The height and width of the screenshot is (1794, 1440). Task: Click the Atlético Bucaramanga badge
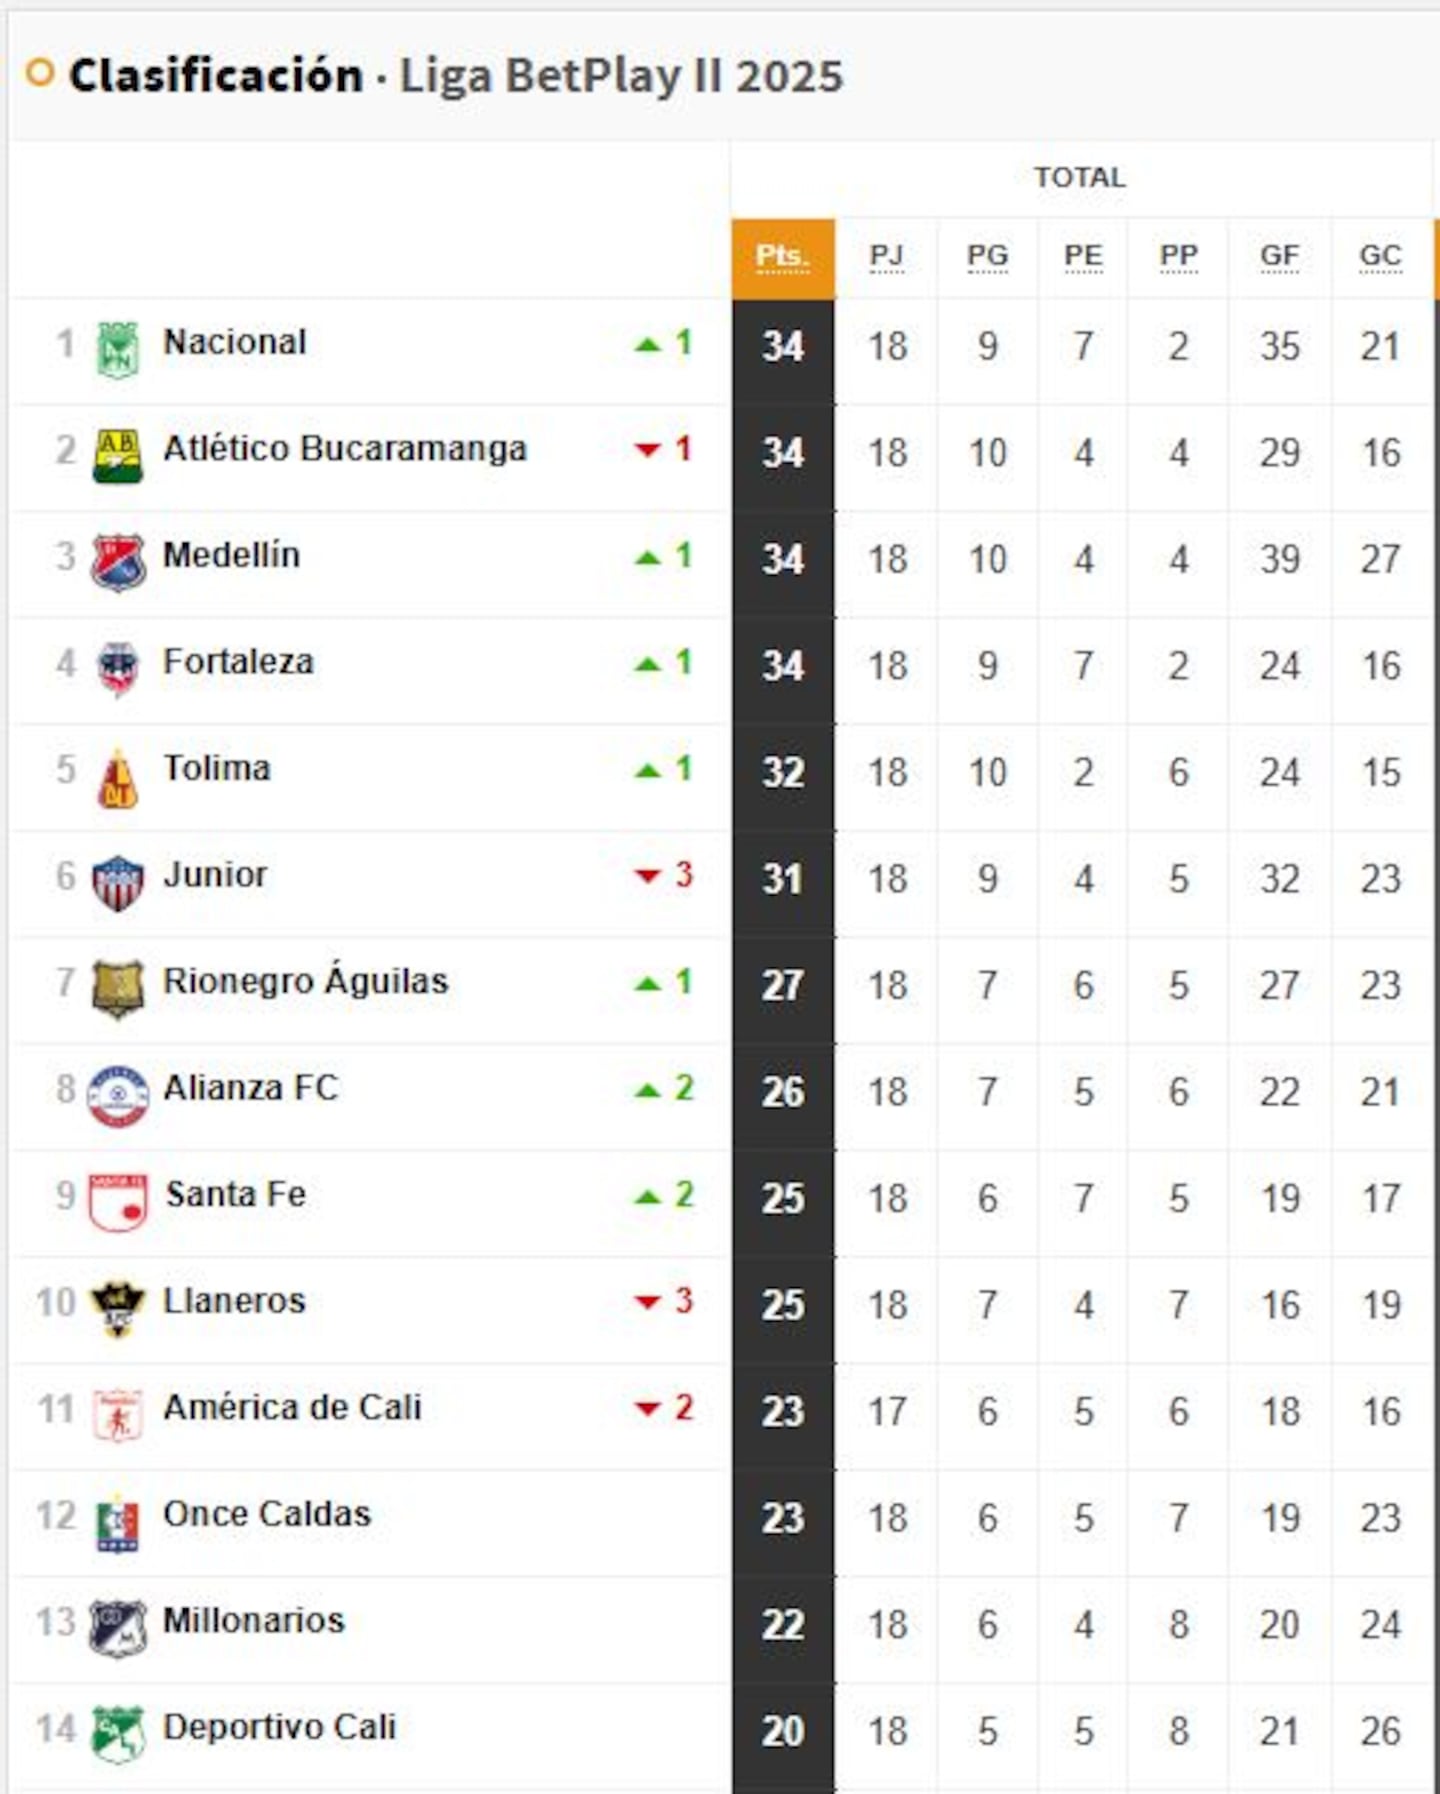coord(120,449)
